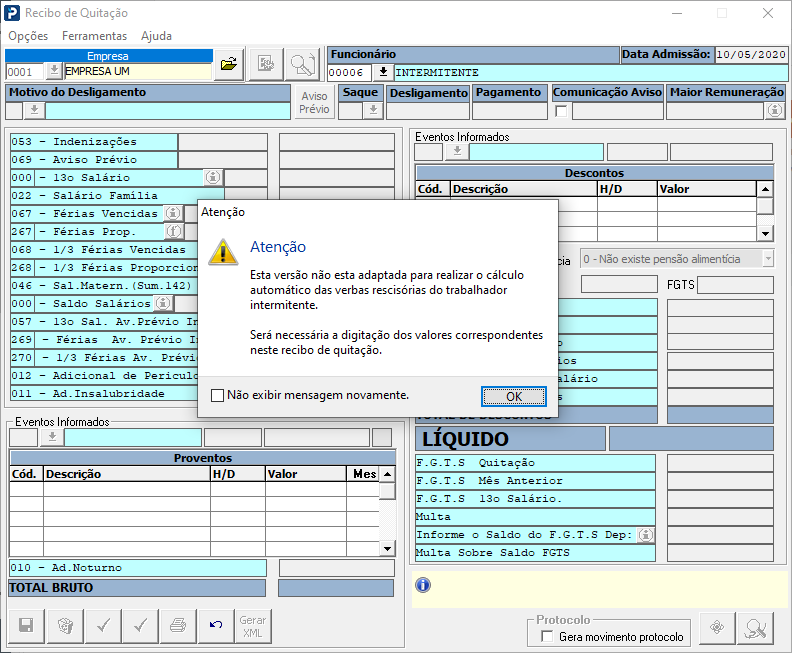The image size is (792, 653).
Task: Click the Desligamento date field
Action: point(428,111)
